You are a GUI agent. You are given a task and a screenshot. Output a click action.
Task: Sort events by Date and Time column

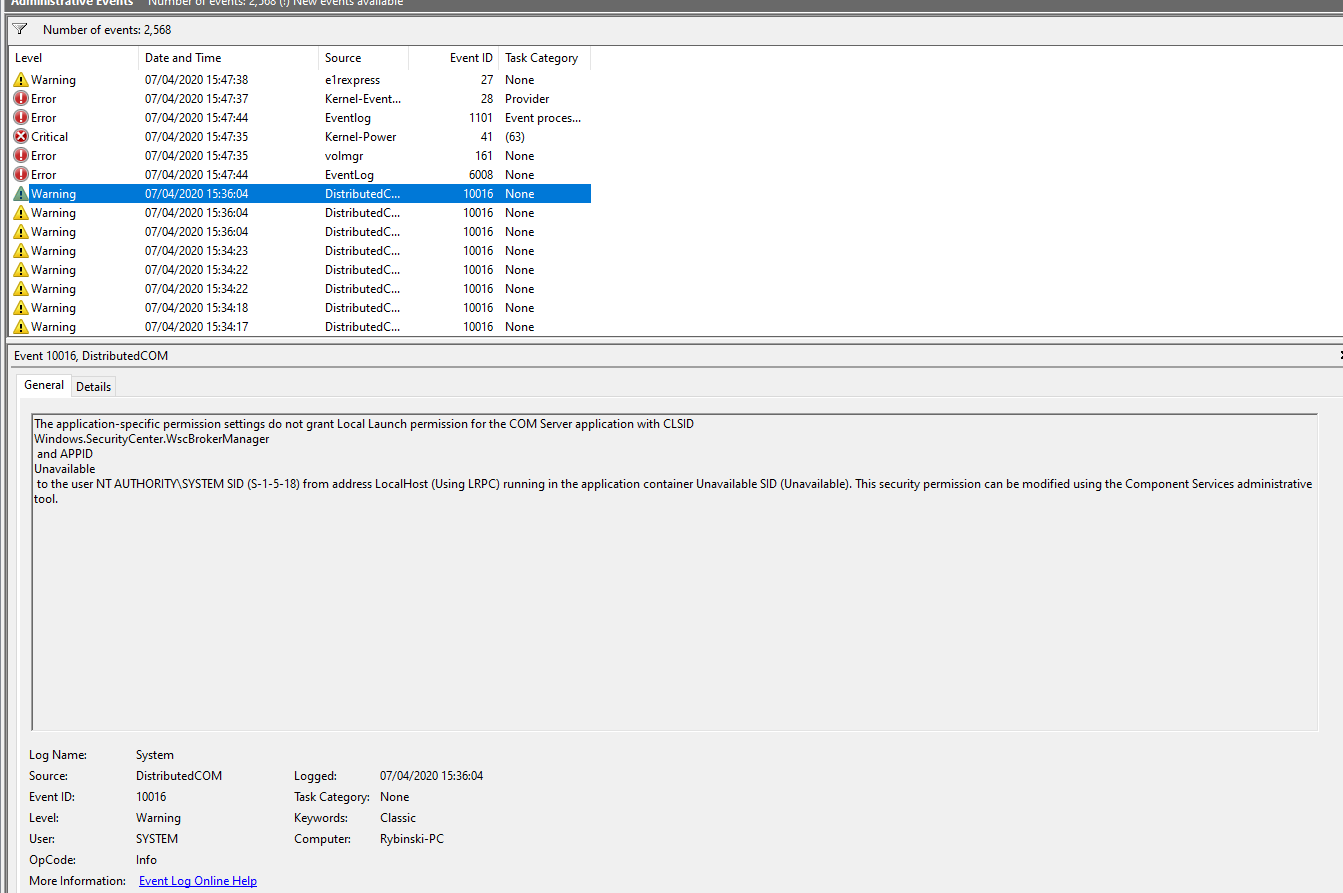(228, 58)
